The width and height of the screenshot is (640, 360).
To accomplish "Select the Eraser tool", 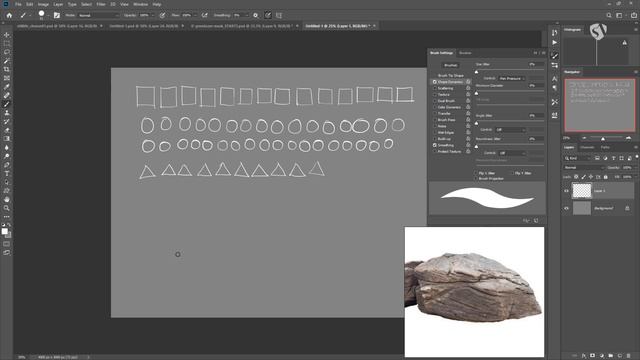I will pyautogui.click(x=7, y=130).
